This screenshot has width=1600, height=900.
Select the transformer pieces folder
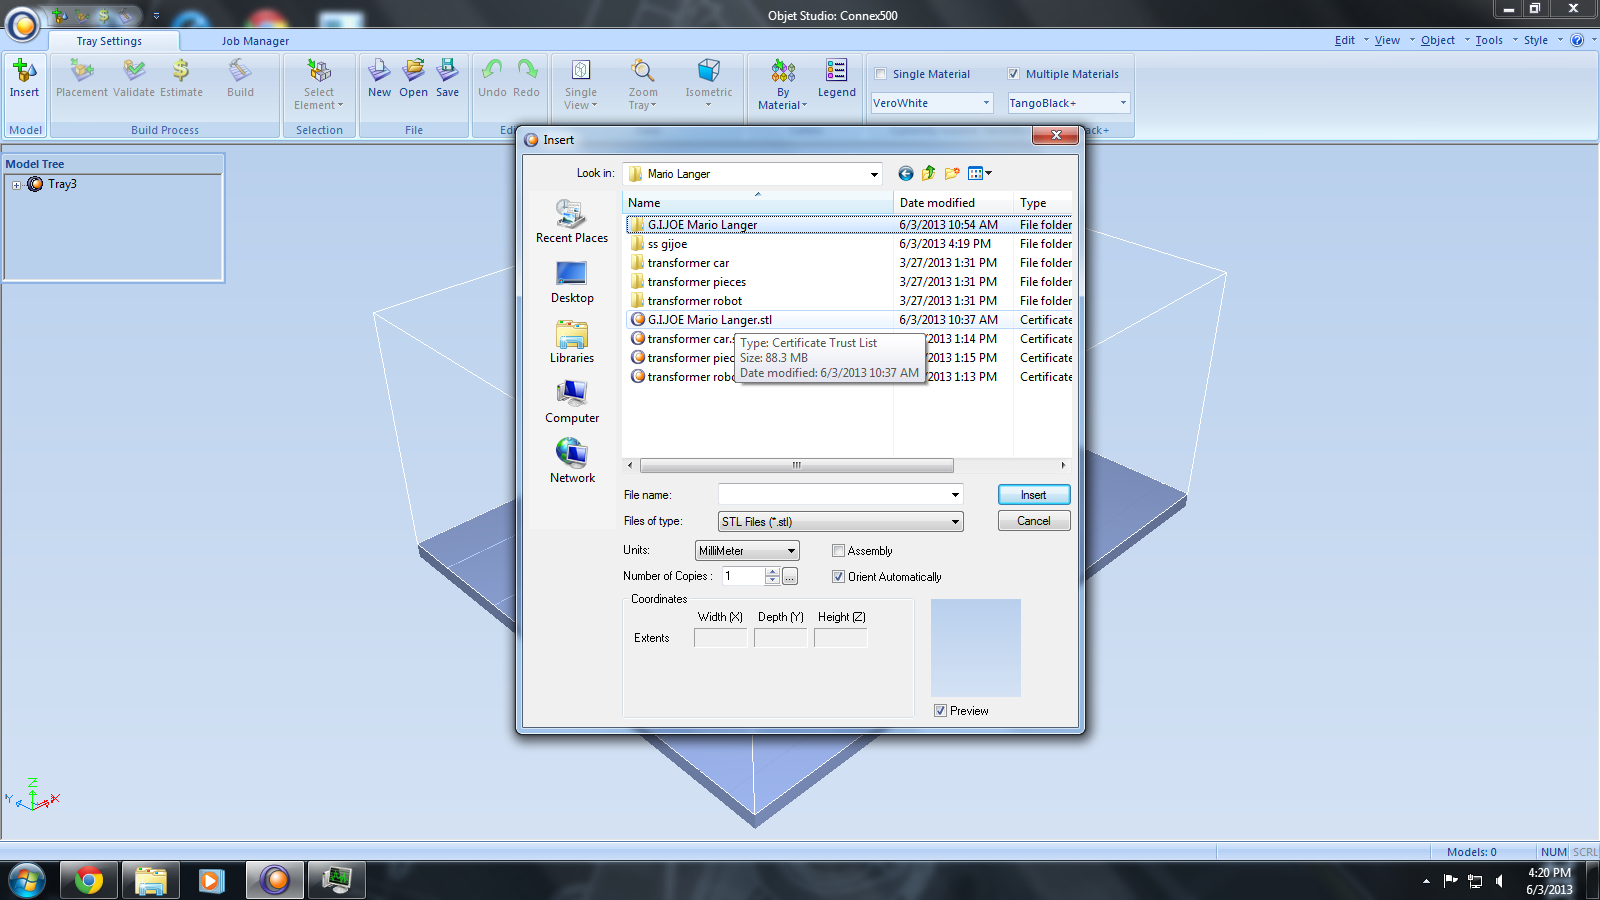(697, 282)
